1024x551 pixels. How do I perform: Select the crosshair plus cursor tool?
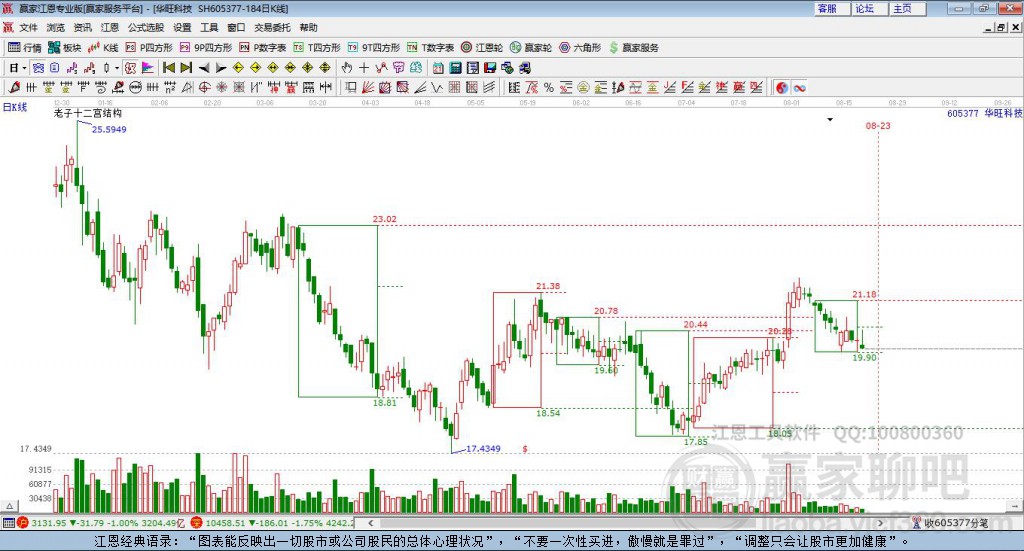(x=364, y=68)
